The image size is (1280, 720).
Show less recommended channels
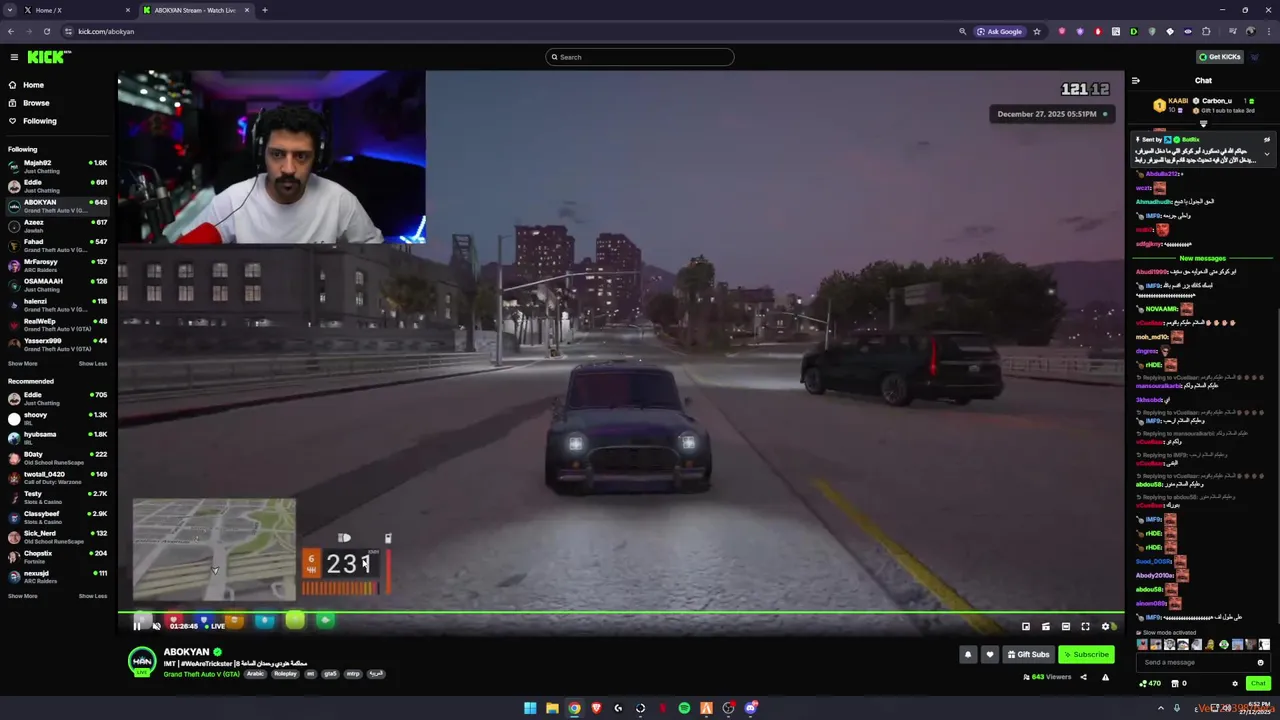[93, 596]
